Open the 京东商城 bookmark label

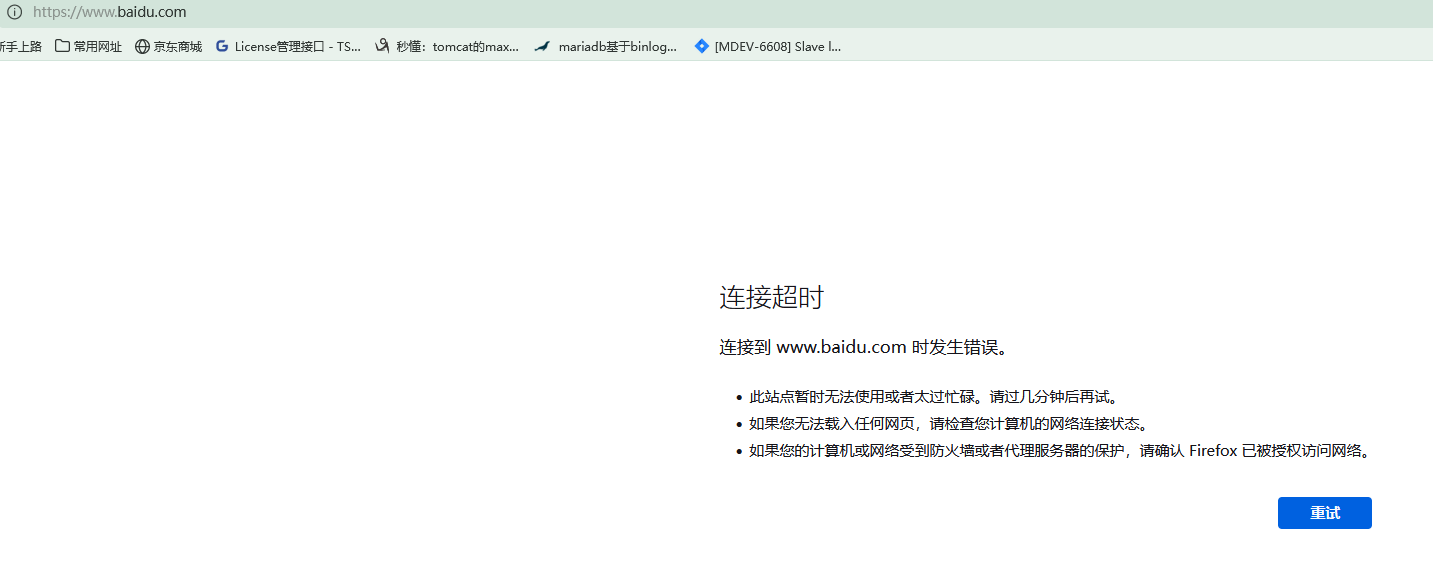coord(177,46)
